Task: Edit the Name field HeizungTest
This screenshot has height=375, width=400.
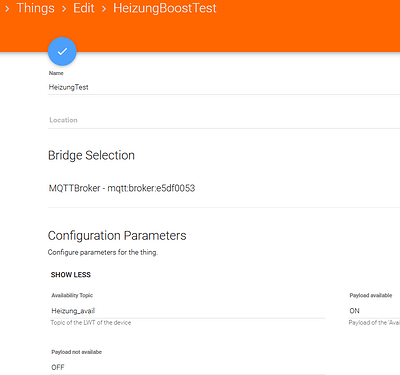Action: [x=224, y=87]
